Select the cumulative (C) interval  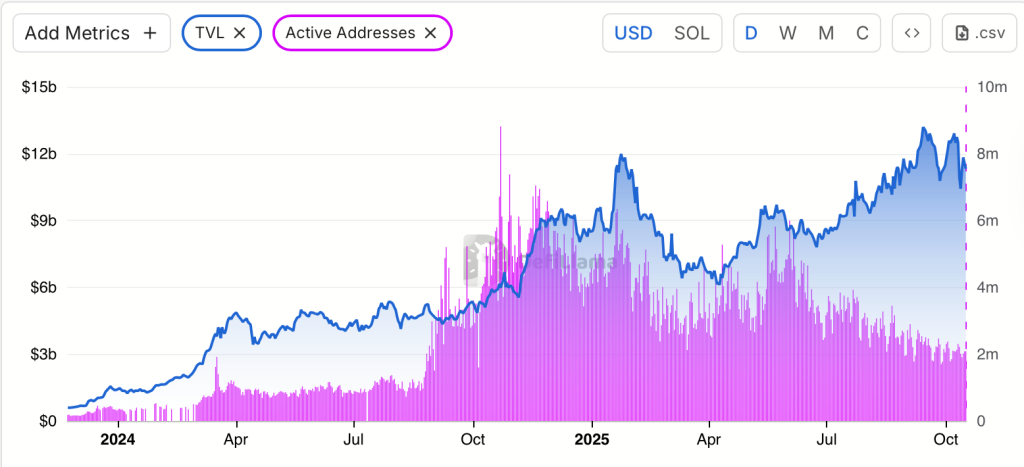862,33
